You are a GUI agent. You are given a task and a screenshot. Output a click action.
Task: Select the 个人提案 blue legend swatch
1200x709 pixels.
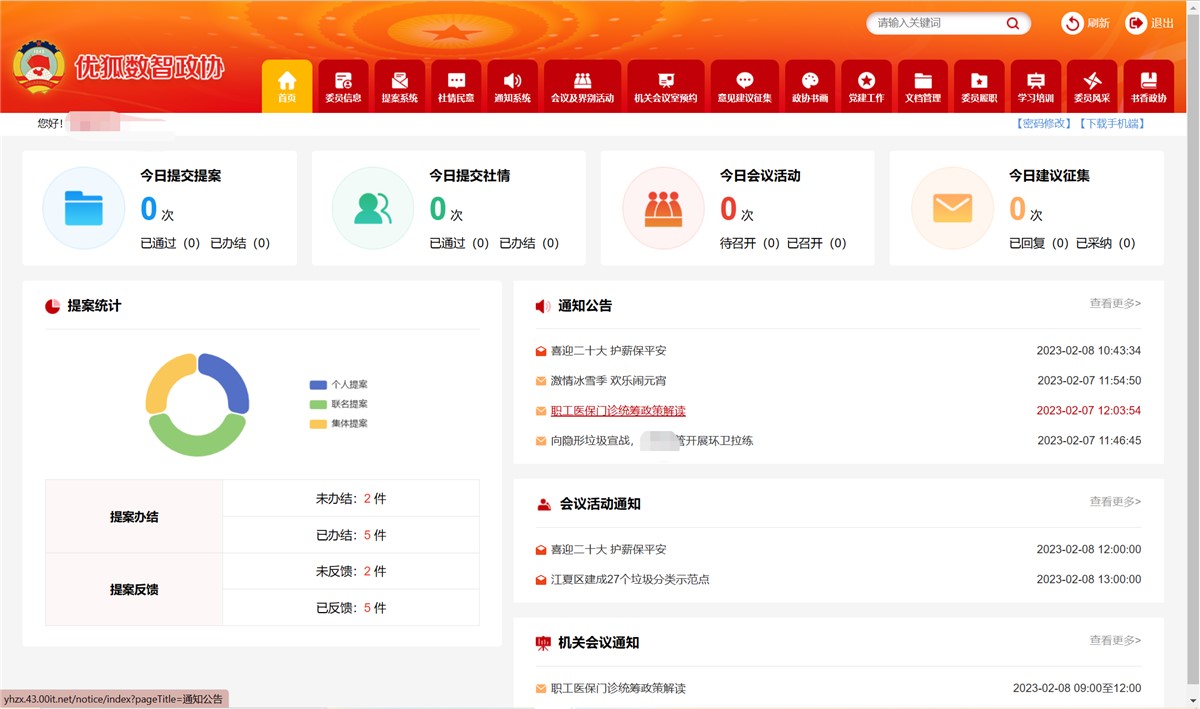[319, 385]
